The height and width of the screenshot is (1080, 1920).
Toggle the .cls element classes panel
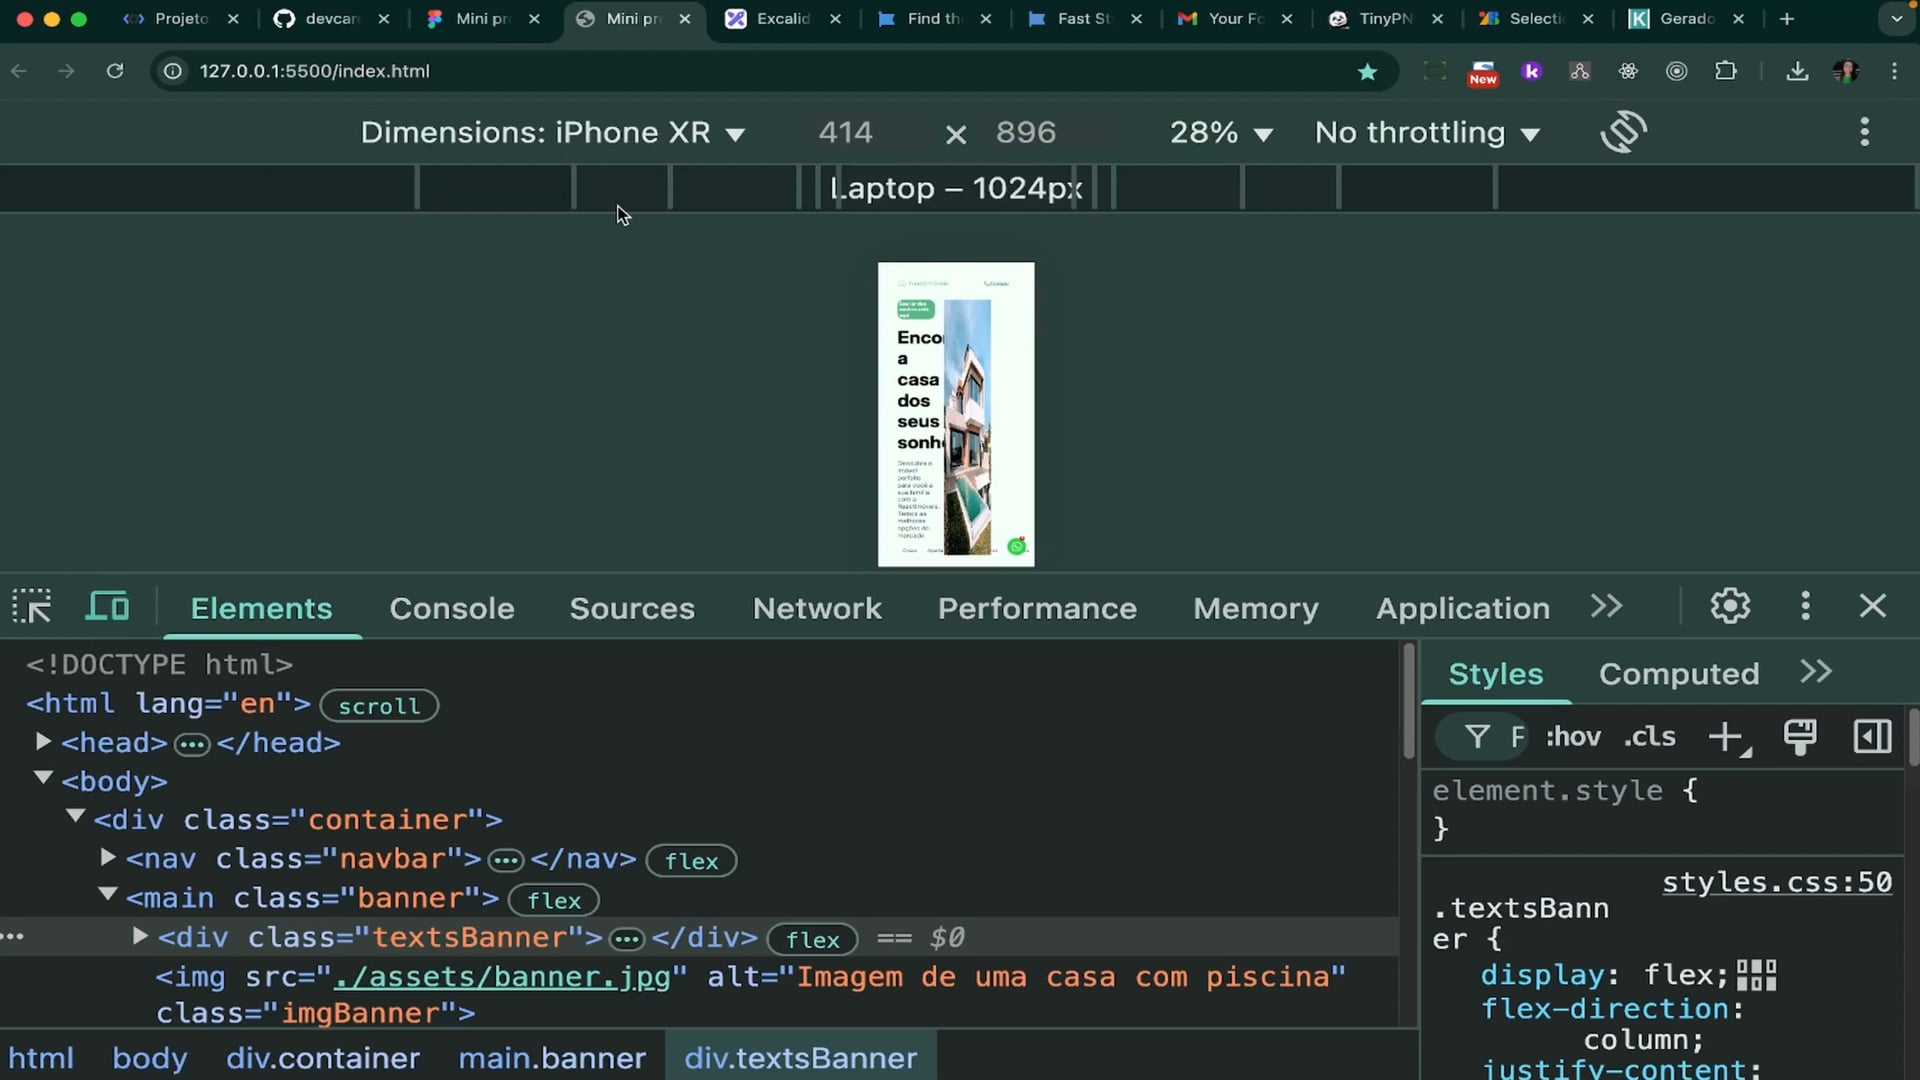(x=1649, y=737)
